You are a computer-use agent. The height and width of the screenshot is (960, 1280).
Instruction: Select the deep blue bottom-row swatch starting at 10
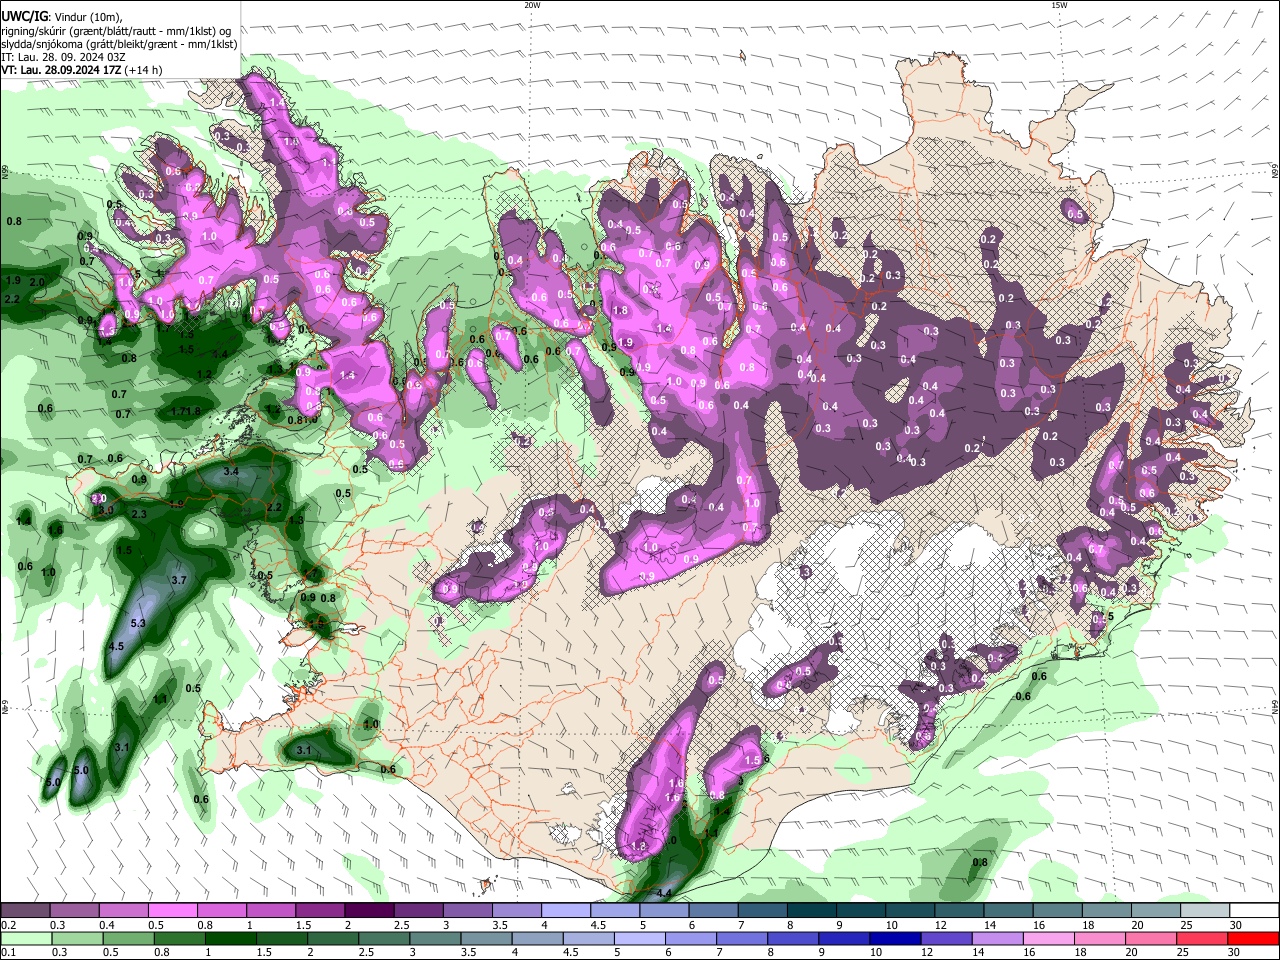coord(893,938)
